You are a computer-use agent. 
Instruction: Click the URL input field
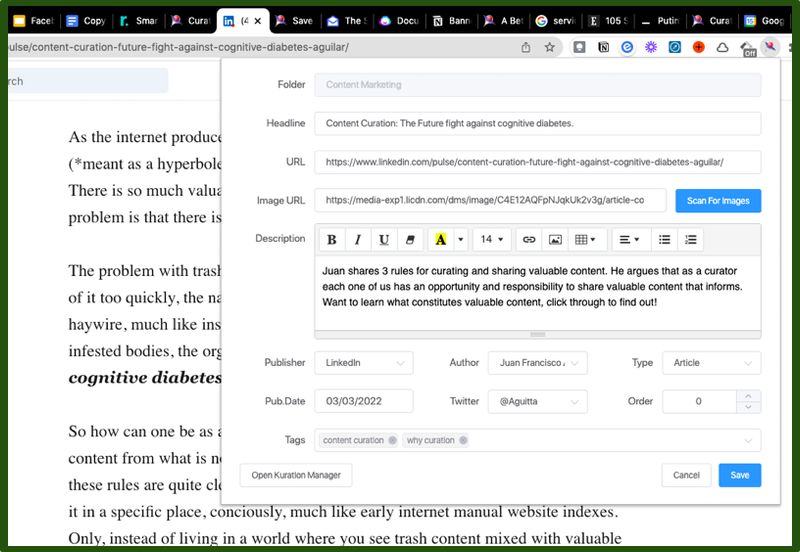click(x=537, y=162)
